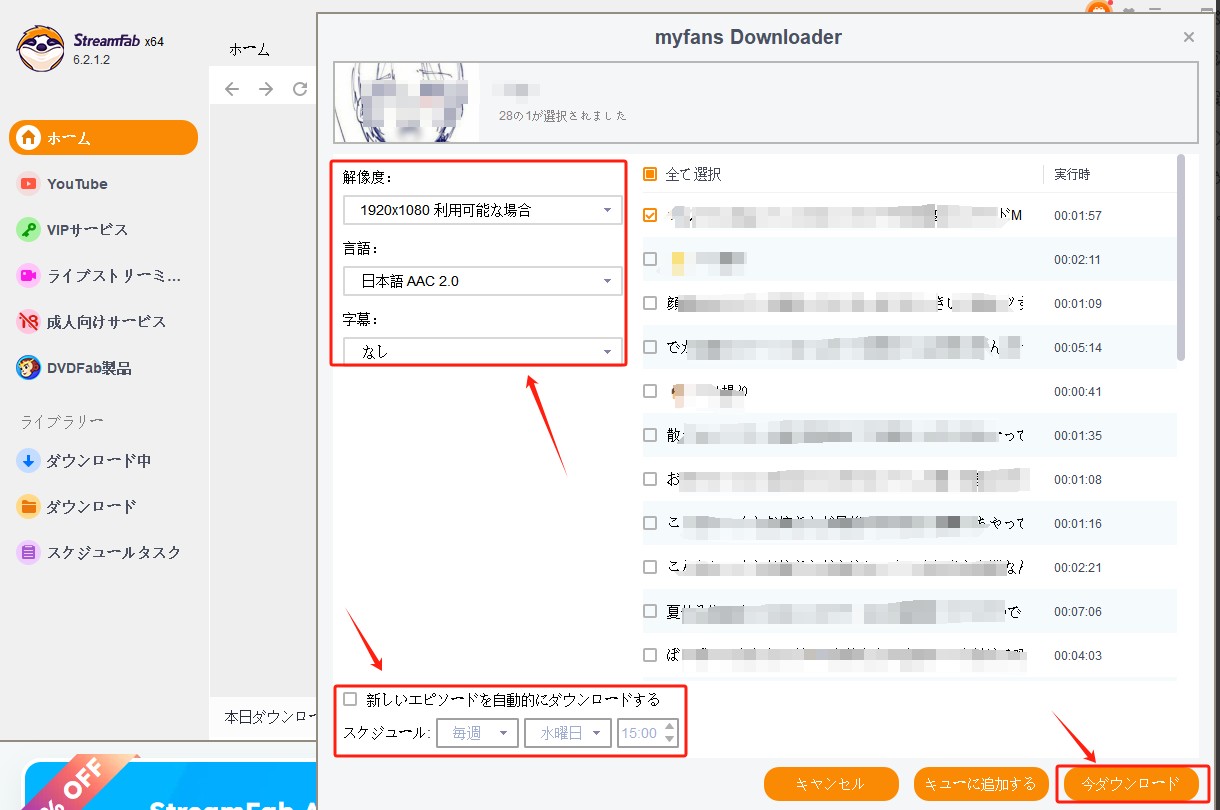The width and height of the screenshot is (1220, 810).
Task: Reload the page with the refresh icon
Action: point(300,90)
